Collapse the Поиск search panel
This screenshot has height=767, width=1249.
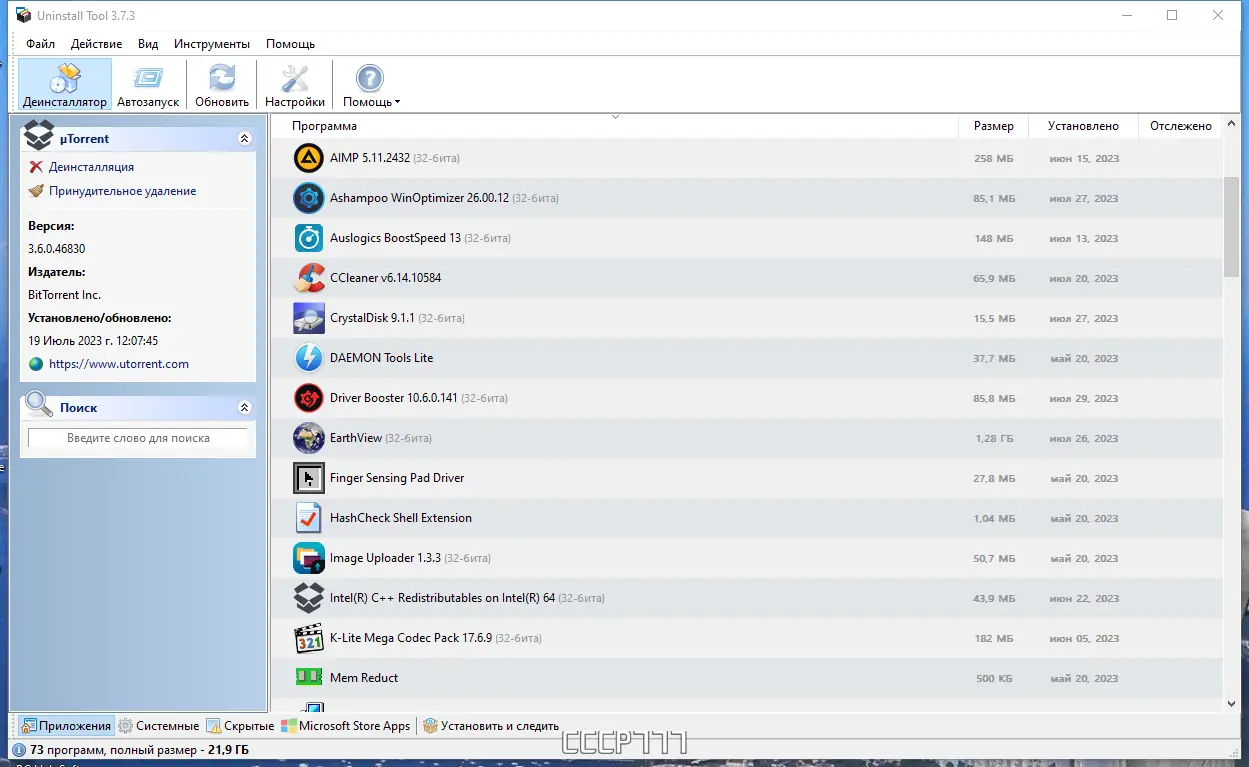244,407
